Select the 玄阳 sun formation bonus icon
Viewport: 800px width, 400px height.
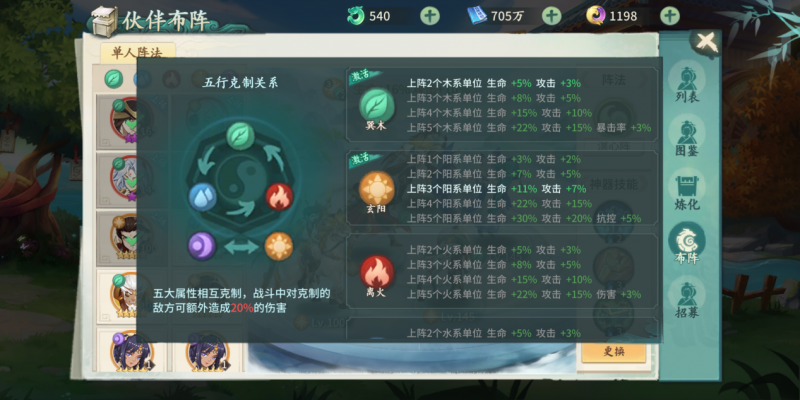(x=377, y=188)
